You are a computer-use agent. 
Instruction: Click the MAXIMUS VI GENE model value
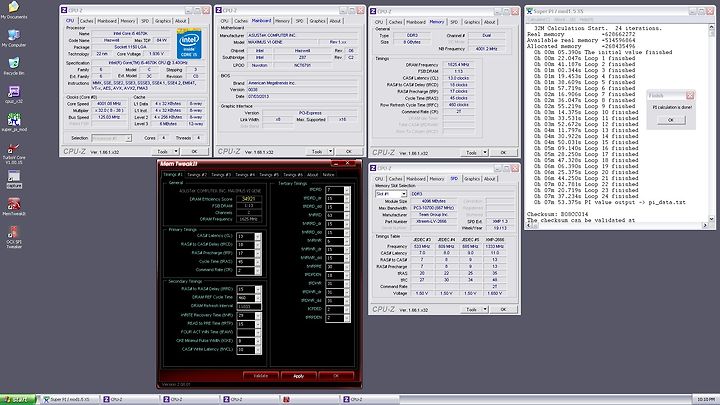click(x=282, y=42)
